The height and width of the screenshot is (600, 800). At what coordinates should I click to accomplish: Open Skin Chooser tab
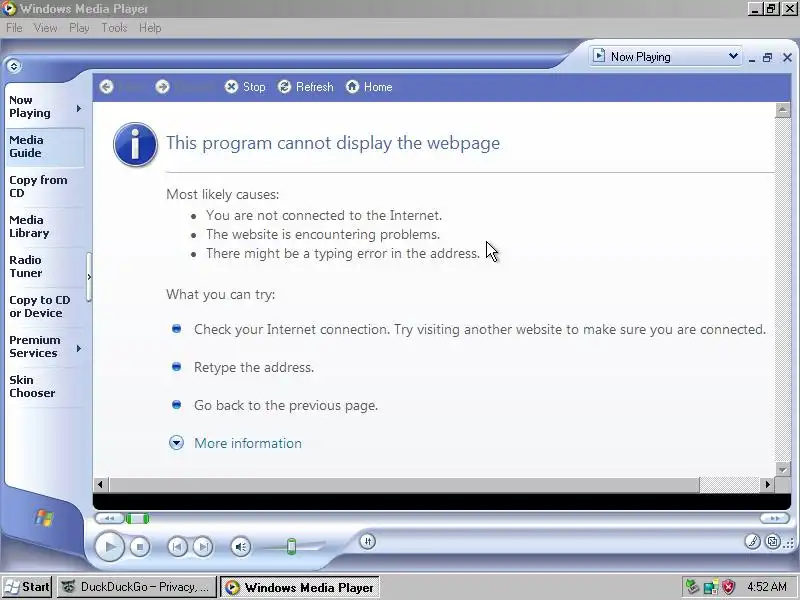click(32, 386)
